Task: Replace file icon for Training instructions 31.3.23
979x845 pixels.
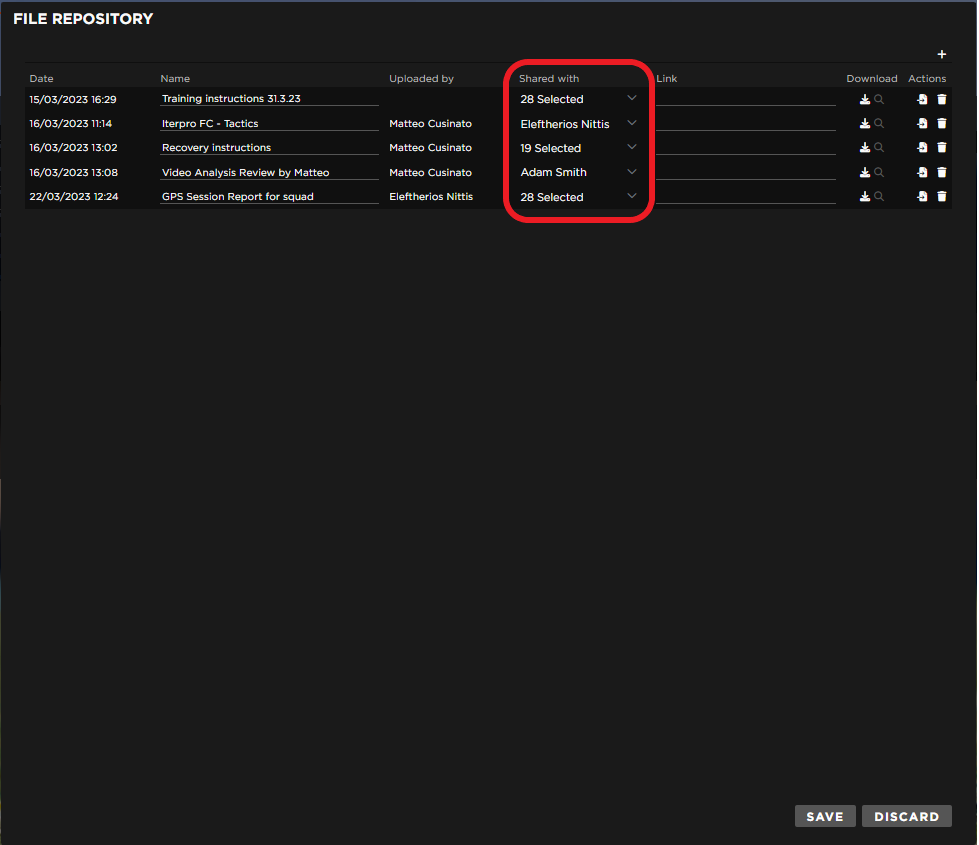Action: (922, 99)
